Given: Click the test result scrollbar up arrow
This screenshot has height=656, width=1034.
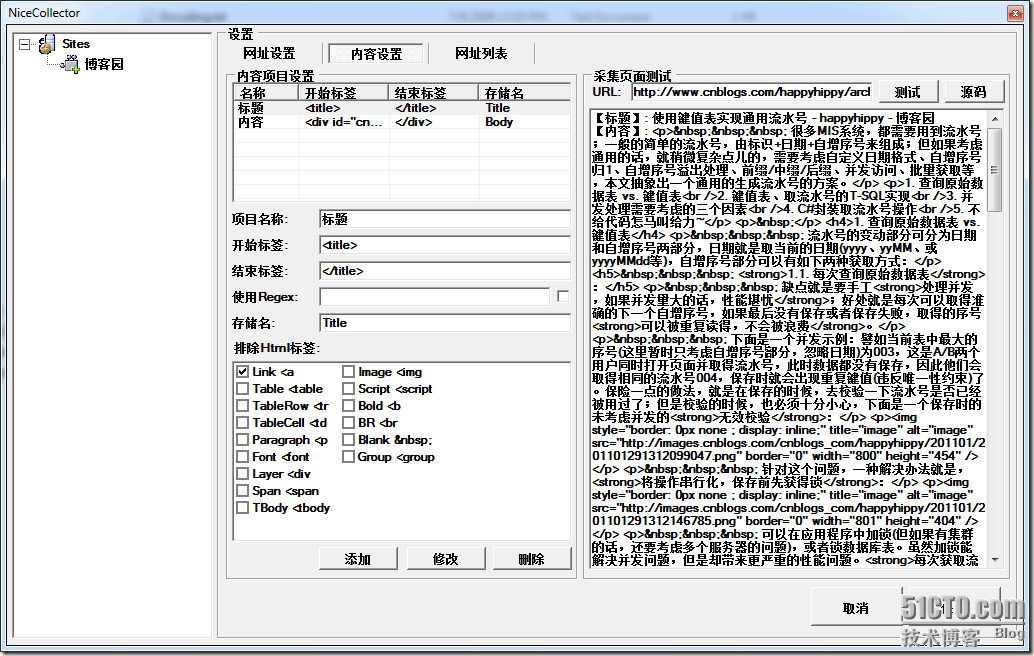Looking at the screenshot, I should point(995,119).
